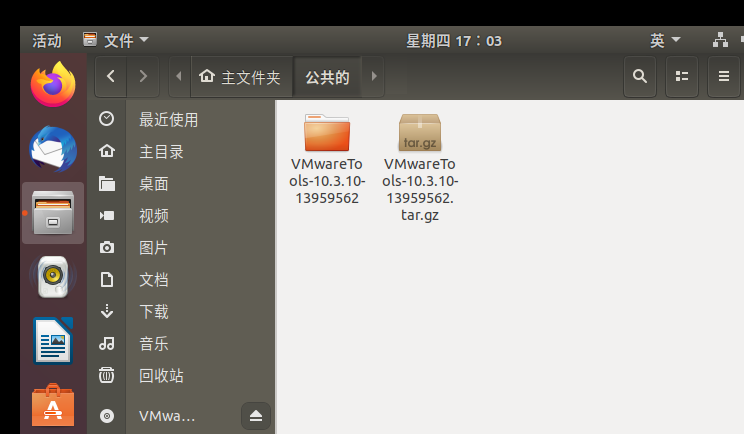Expand path bar with right triangle

(x=374, y=76)
